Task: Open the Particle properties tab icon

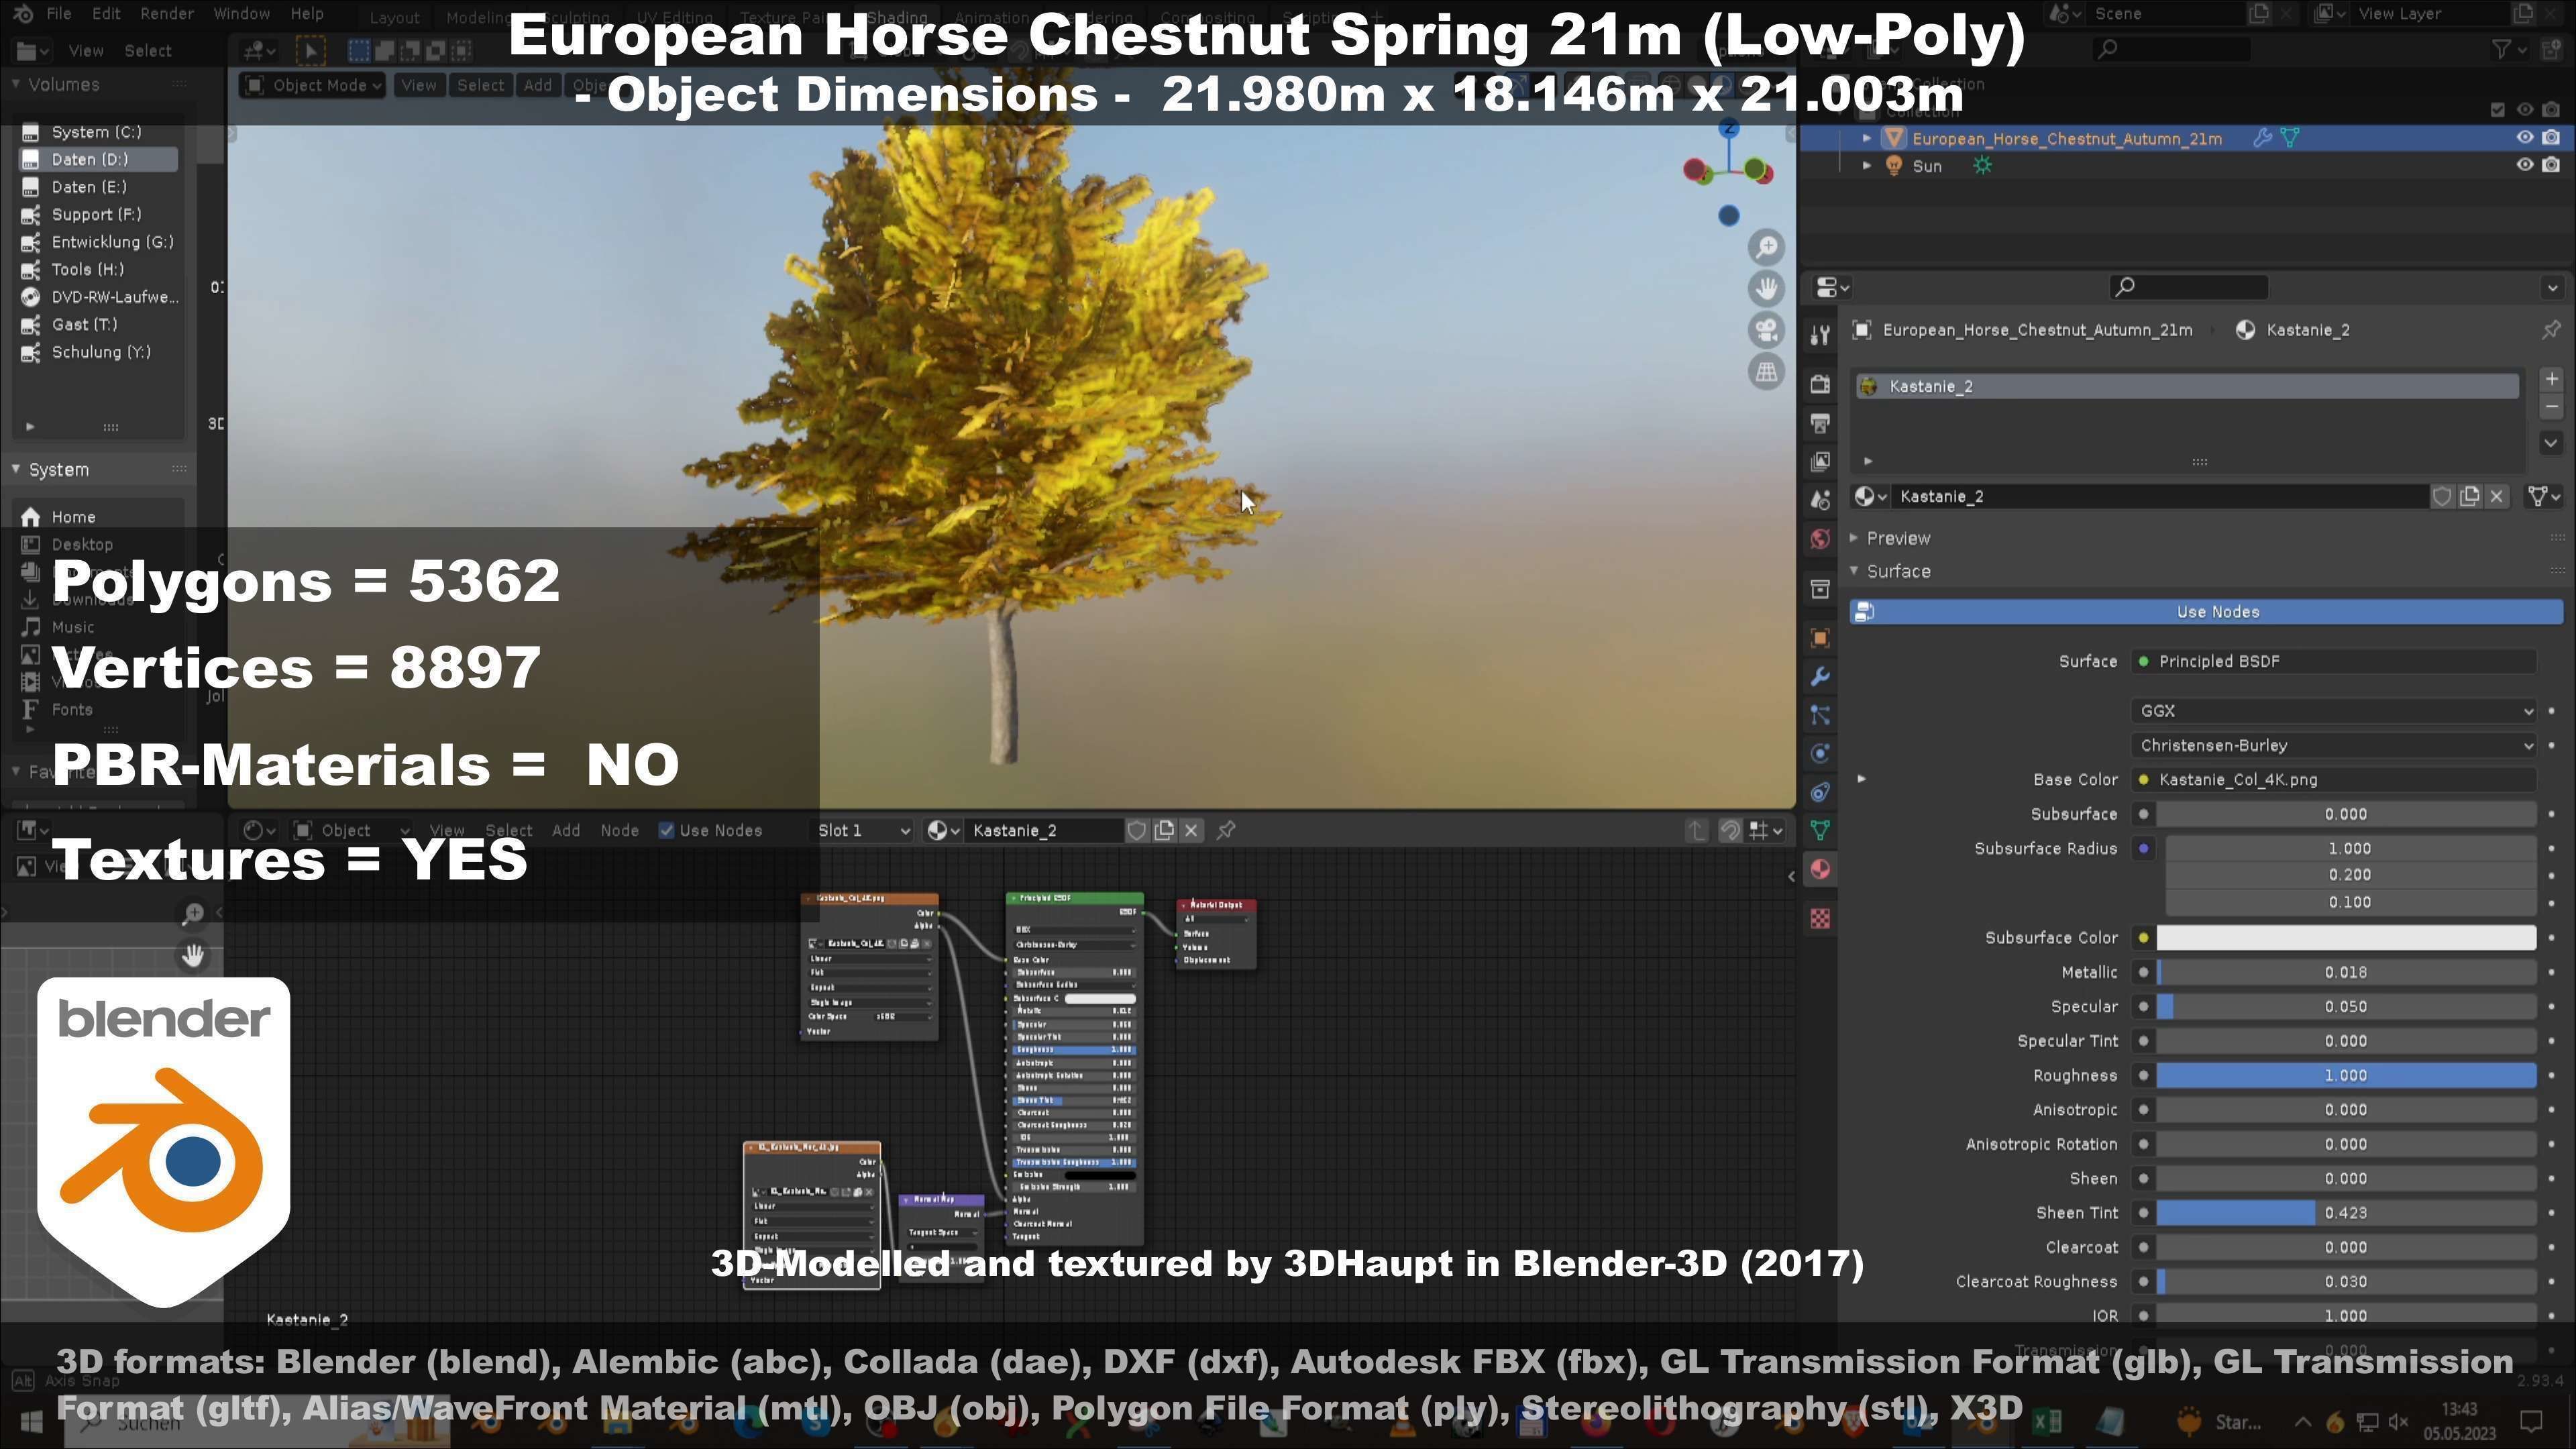Action: 1820,715
